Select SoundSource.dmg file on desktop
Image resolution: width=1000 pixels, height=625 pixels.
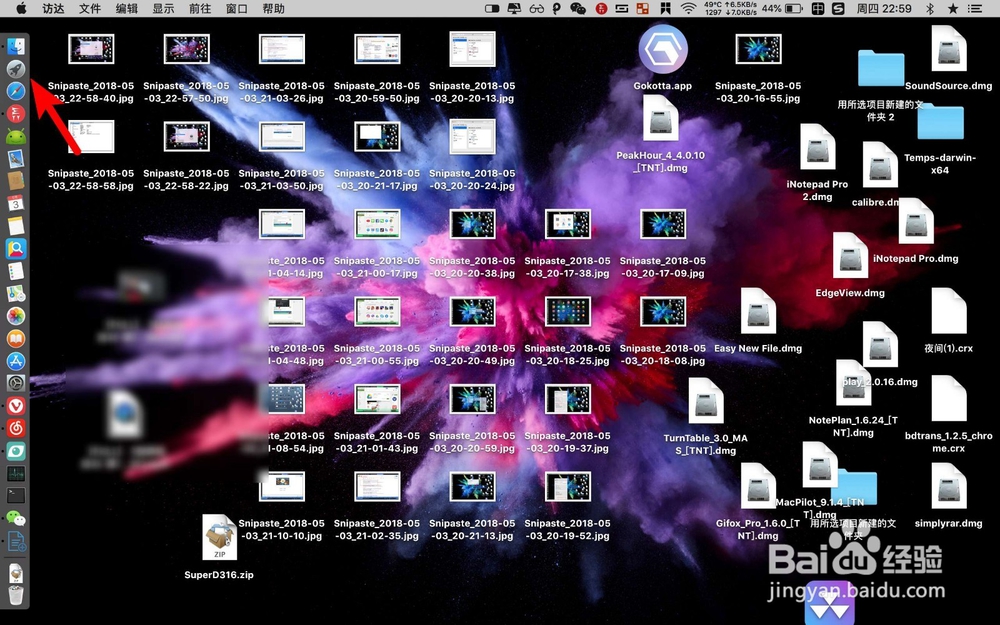coord(948,49)
